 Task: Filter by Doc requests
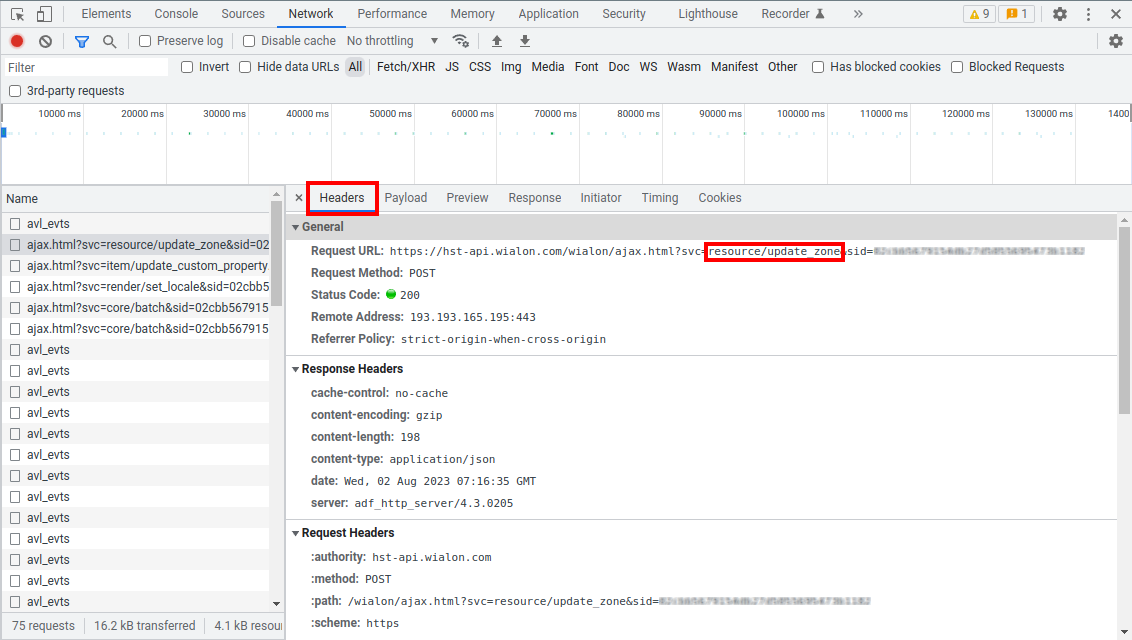point(619,67)
